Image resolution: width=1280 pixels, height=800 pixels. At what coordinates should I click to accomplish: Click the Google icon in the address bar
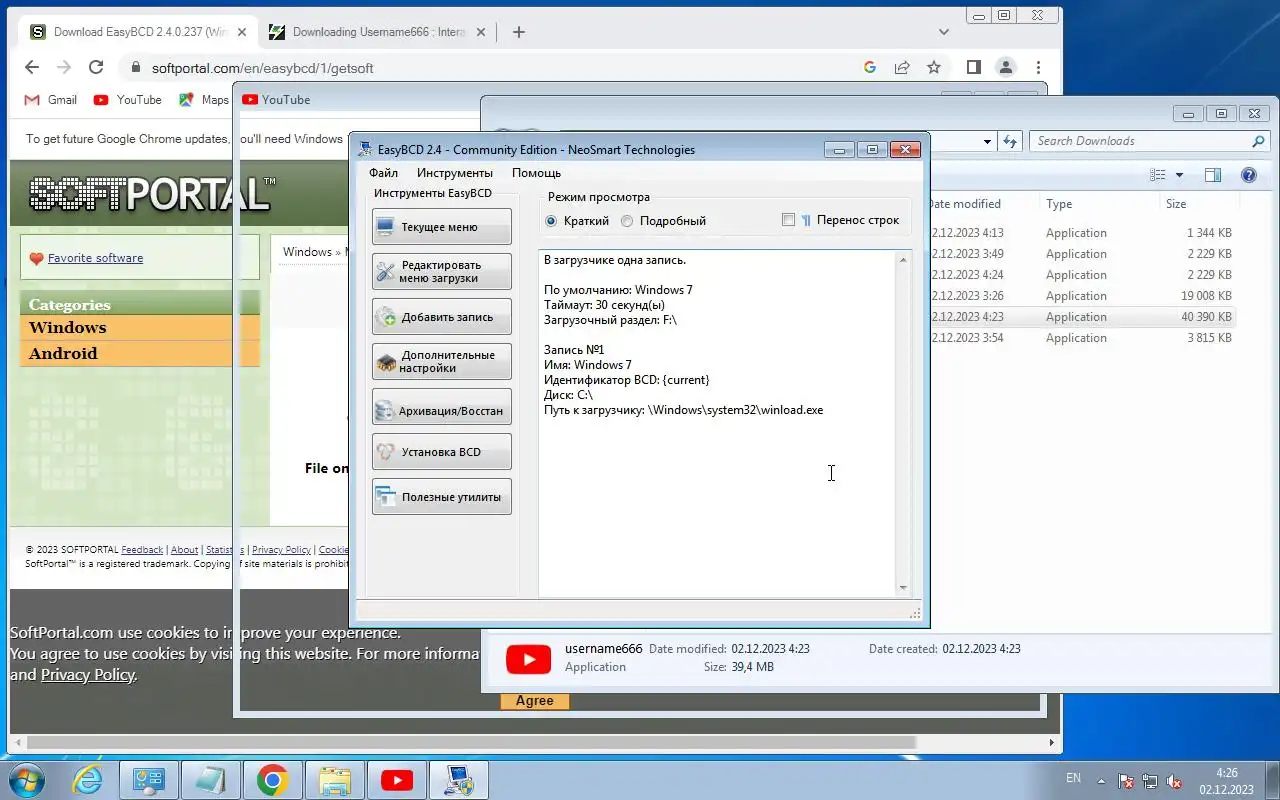(x=870, y=68)
